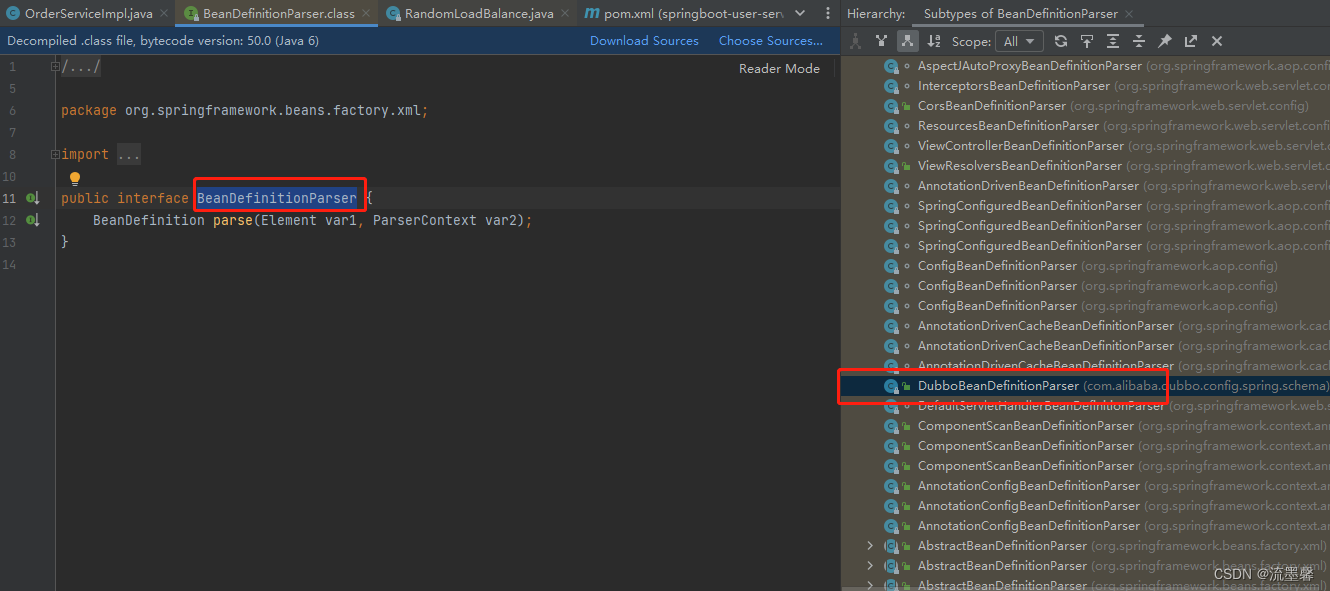Click the implementations gutter icon on line 11

32,198
